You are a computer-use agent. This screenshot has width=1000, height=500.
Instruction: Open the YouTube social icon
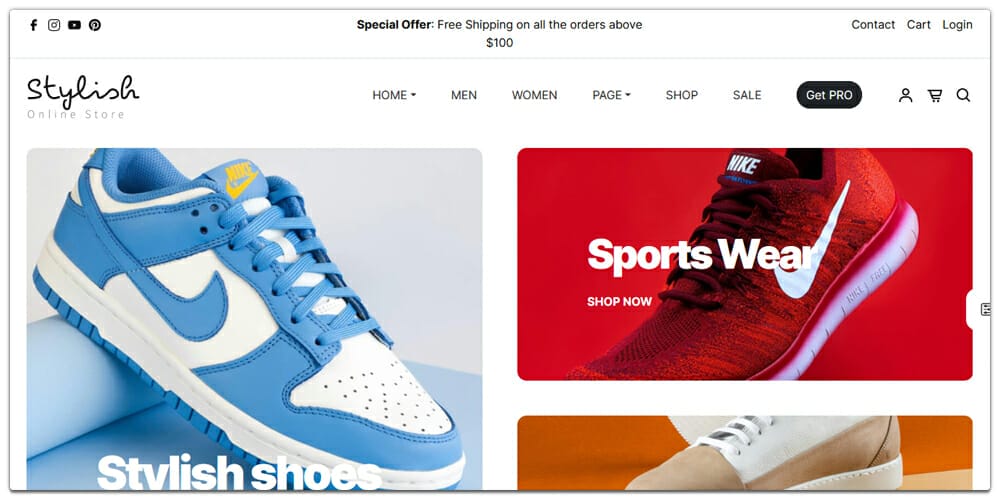pyautogui.click(x=75, y=25)
